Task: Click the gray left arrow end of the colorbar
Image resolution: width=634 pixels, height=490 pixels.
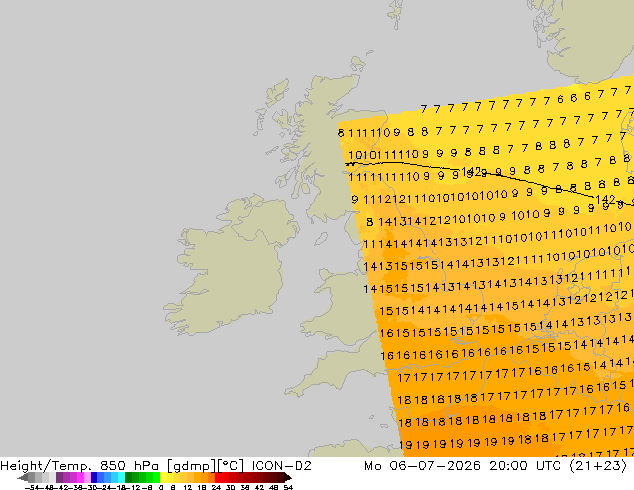Action: [23, 477]
